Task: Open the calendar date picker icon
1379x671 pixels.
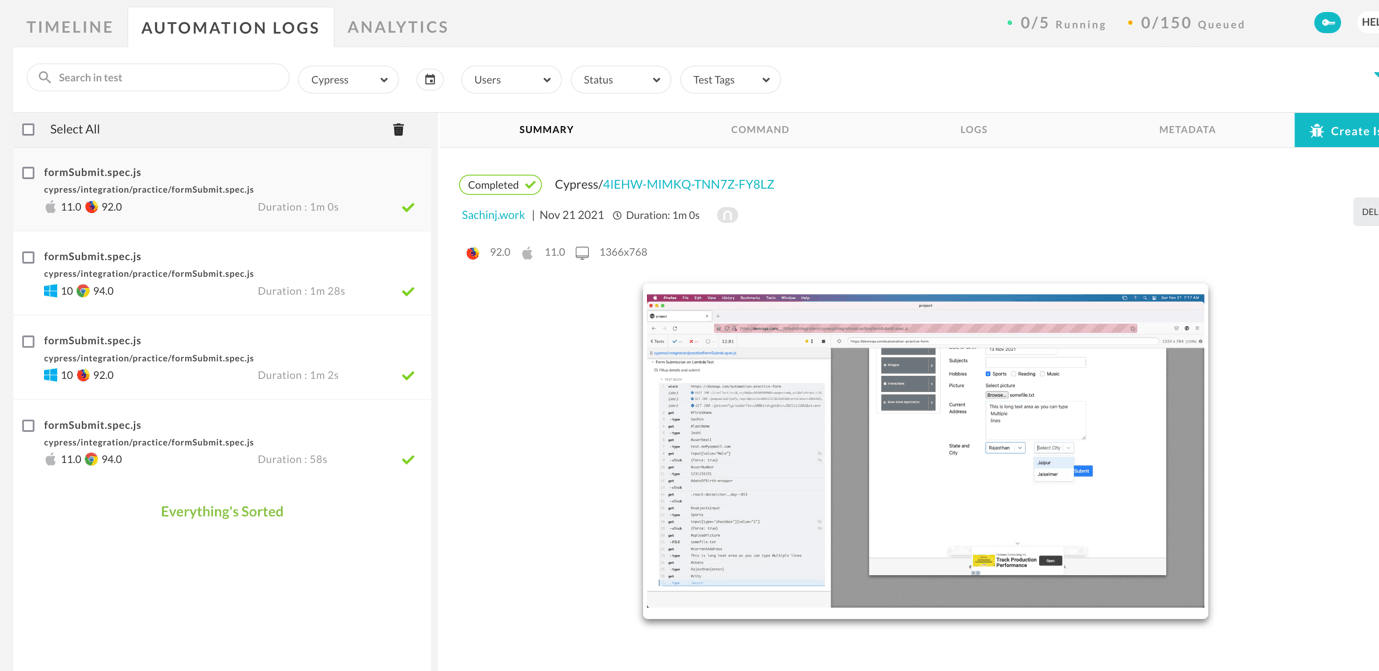Action: 430,80
